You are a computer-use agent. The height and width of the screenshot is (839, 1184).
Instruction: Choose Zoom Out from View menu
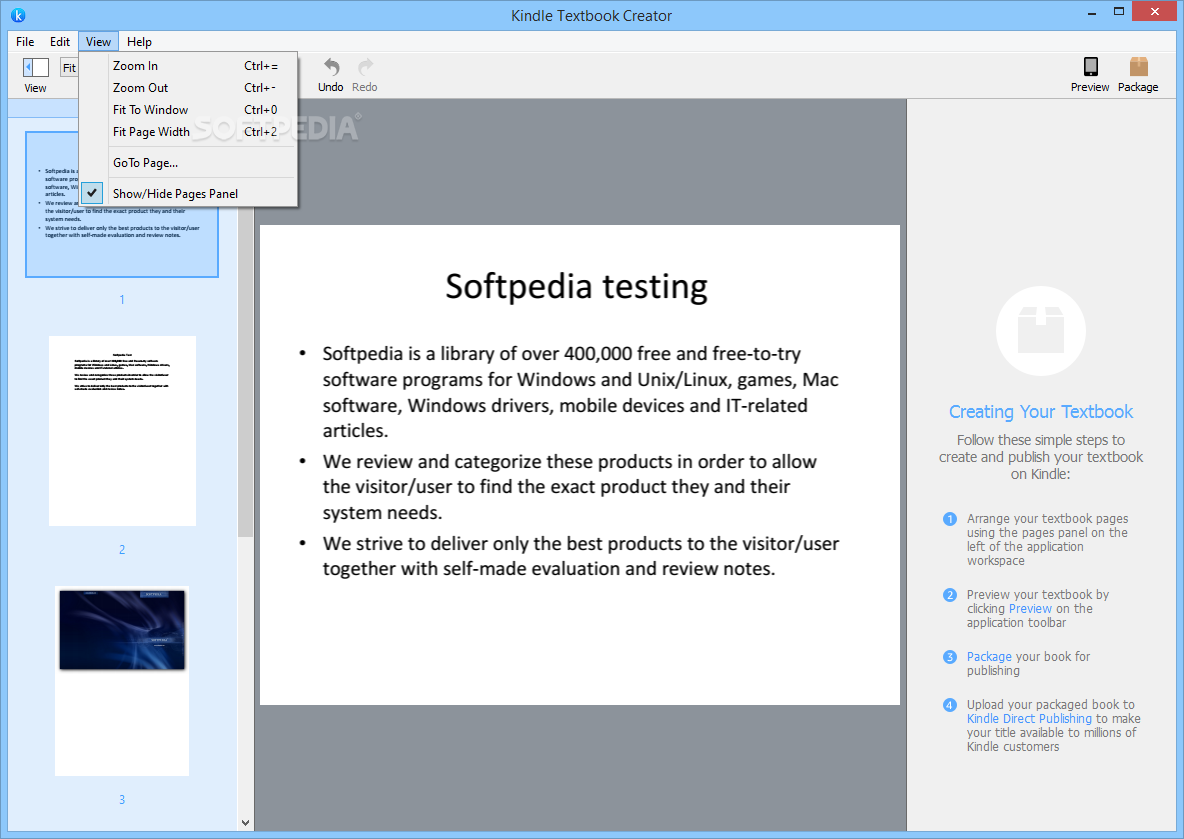point(188,88)
